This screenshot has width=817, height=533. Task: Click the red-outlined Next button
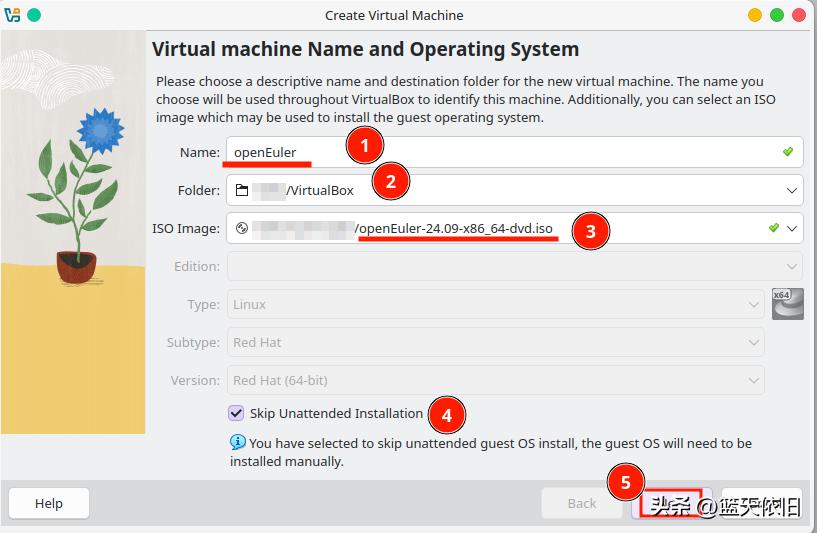[671, 505]
